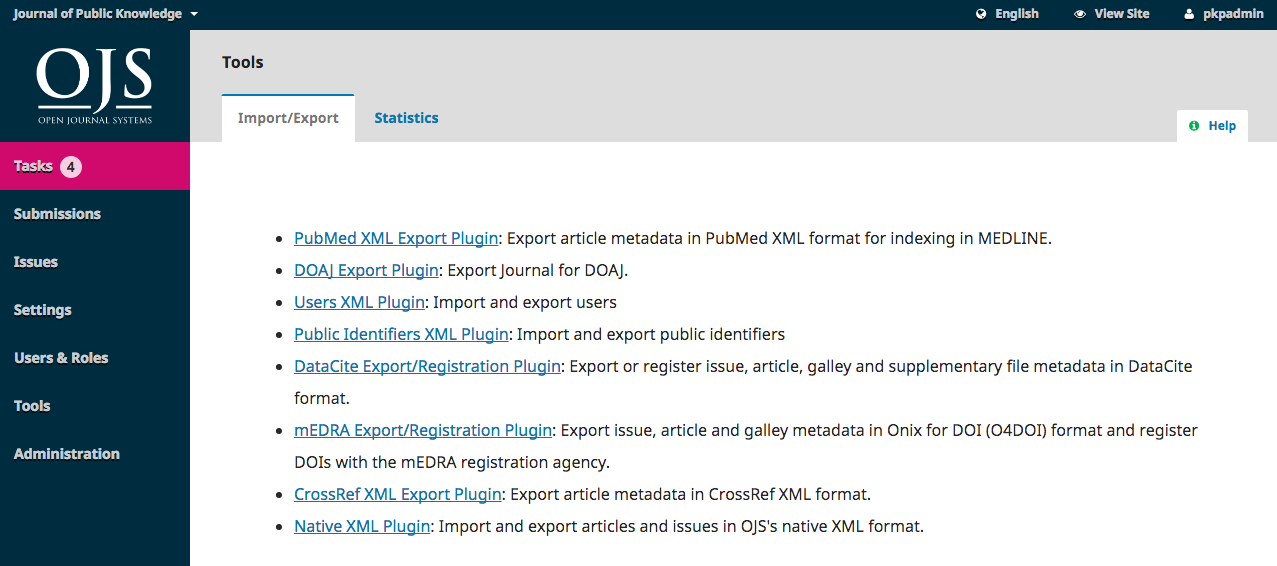This screenshot has width=1277, height=566.
Task: Click the OJS Open Journal Systems logo
Action: pyautogui.click(x=95, y=86)
